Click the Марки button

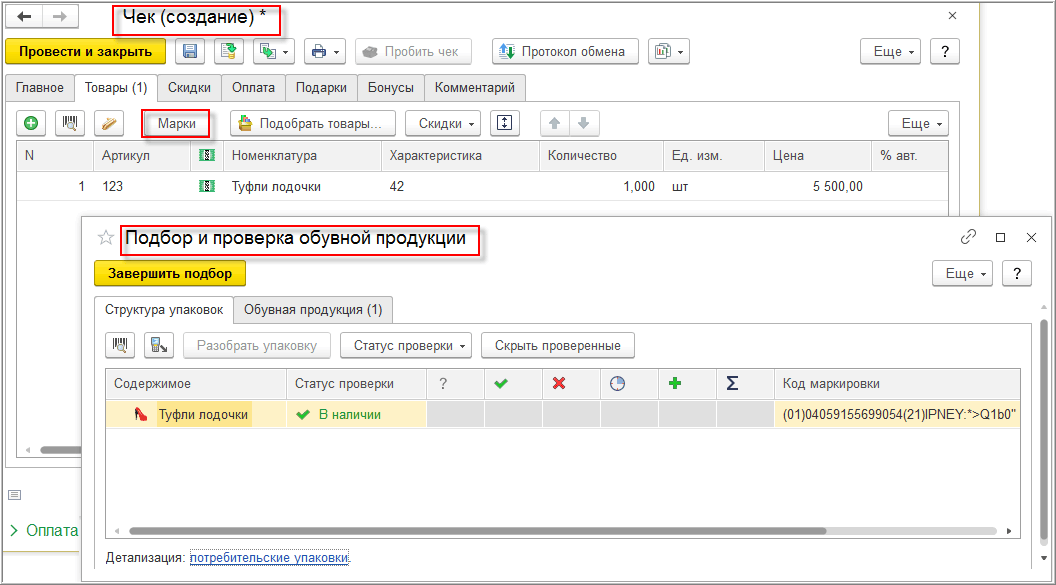pos(176,123)
